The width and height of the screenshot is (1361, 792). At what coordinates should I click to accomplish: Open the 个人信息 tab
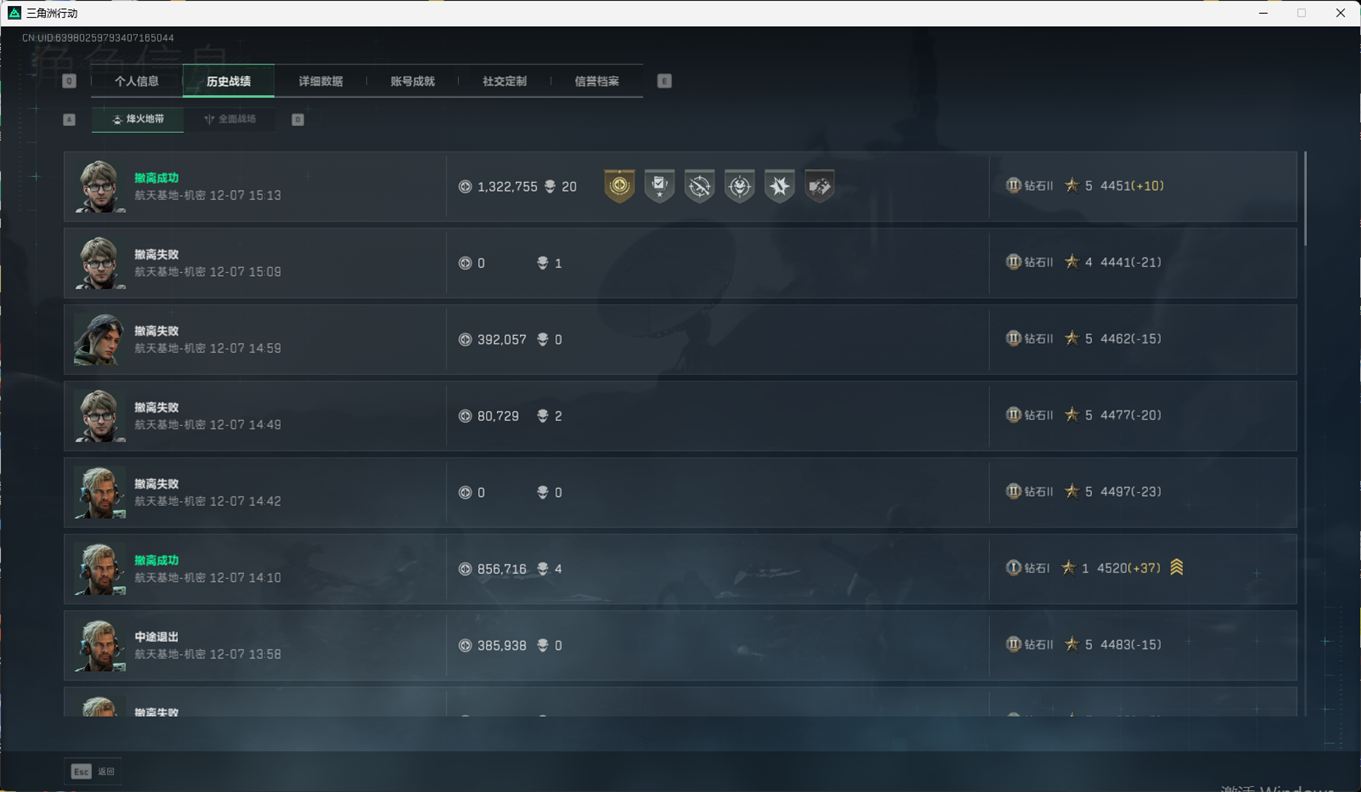[137, 81]
